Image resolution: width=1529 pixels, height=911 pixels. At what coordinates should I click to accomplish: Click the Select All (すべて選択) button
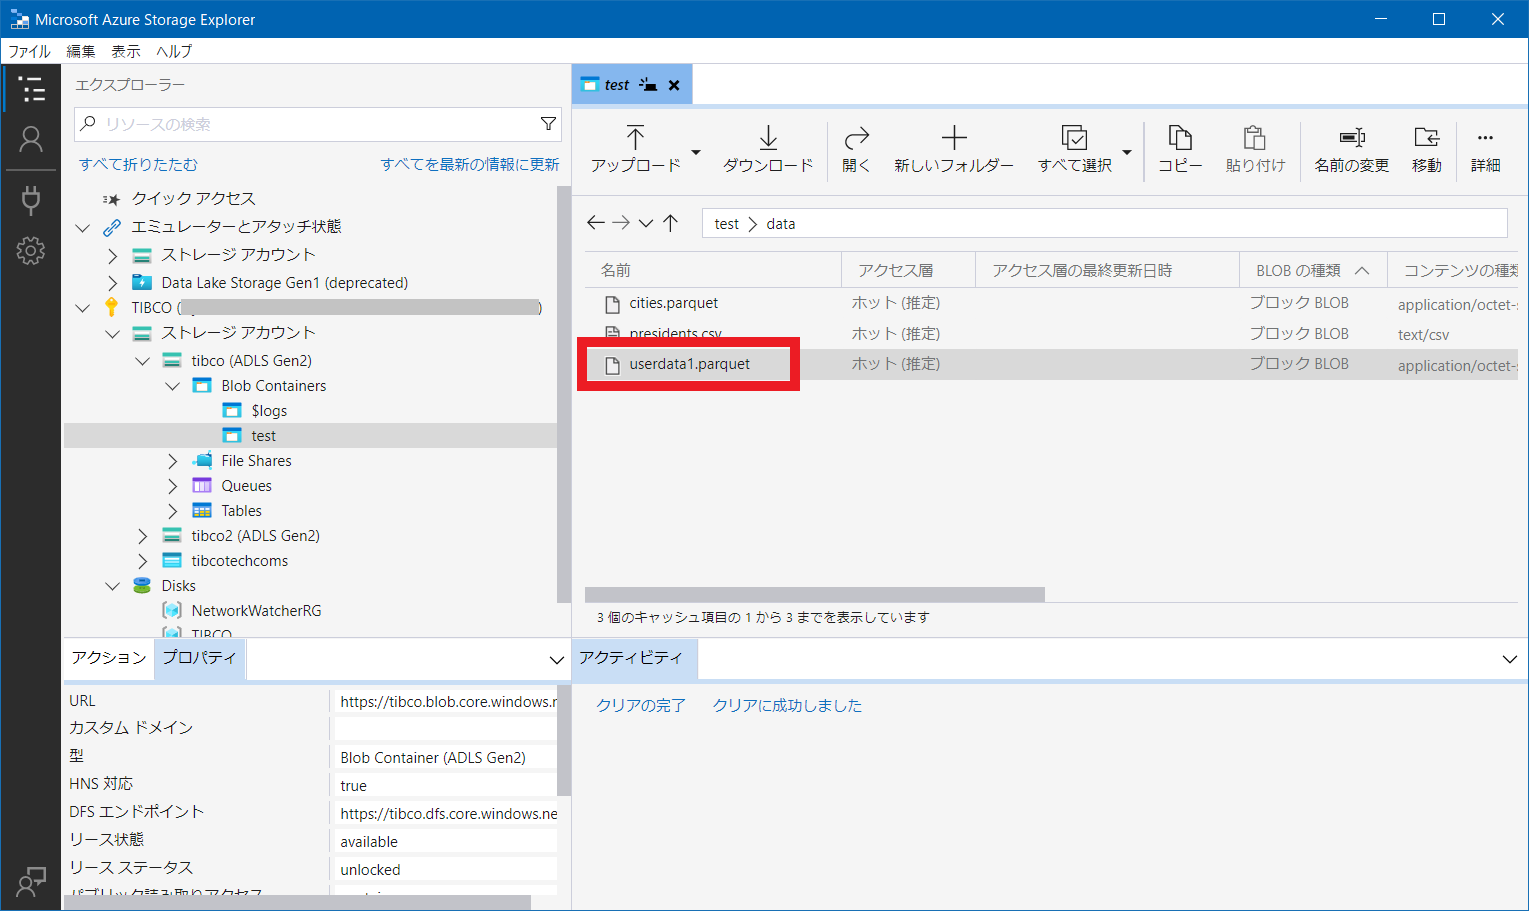(1074, 150)
